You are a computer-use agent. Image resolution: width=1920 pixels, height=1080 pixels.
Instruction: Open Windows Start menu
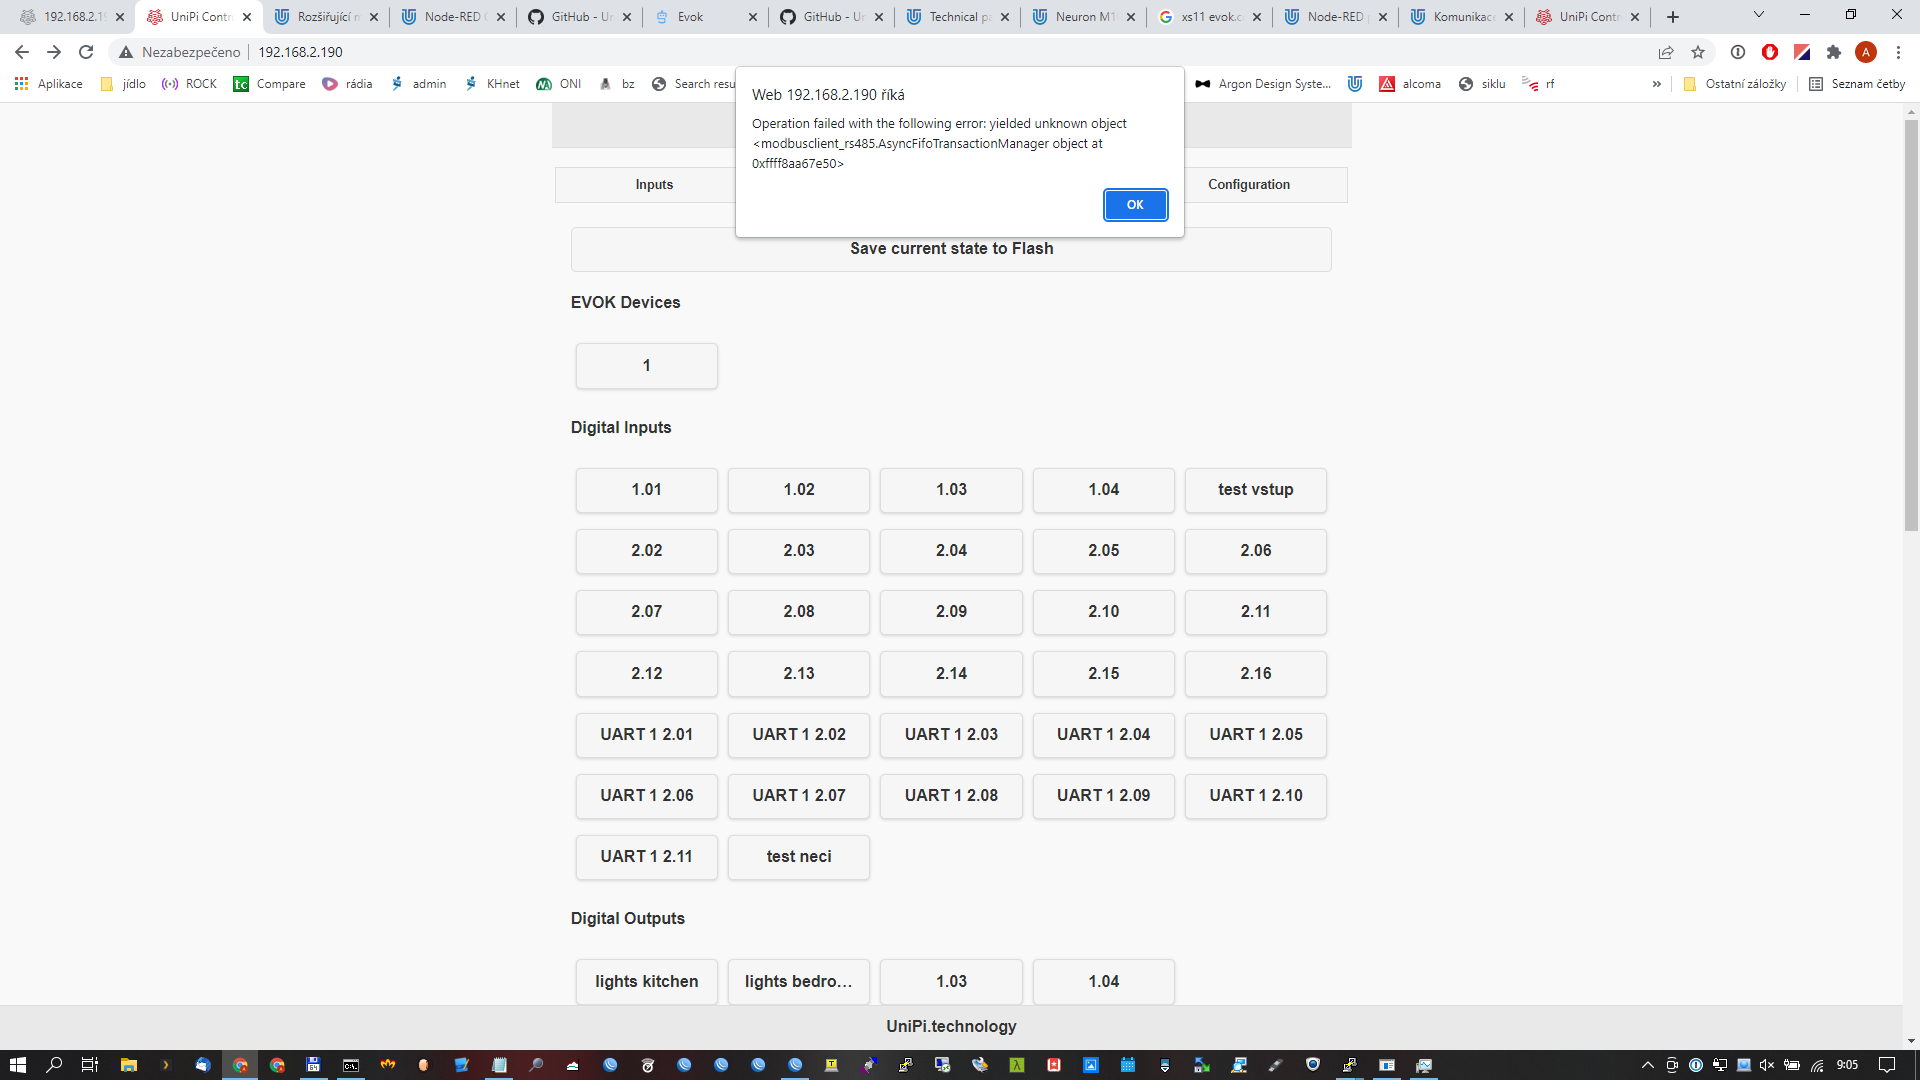point(17,1065)
